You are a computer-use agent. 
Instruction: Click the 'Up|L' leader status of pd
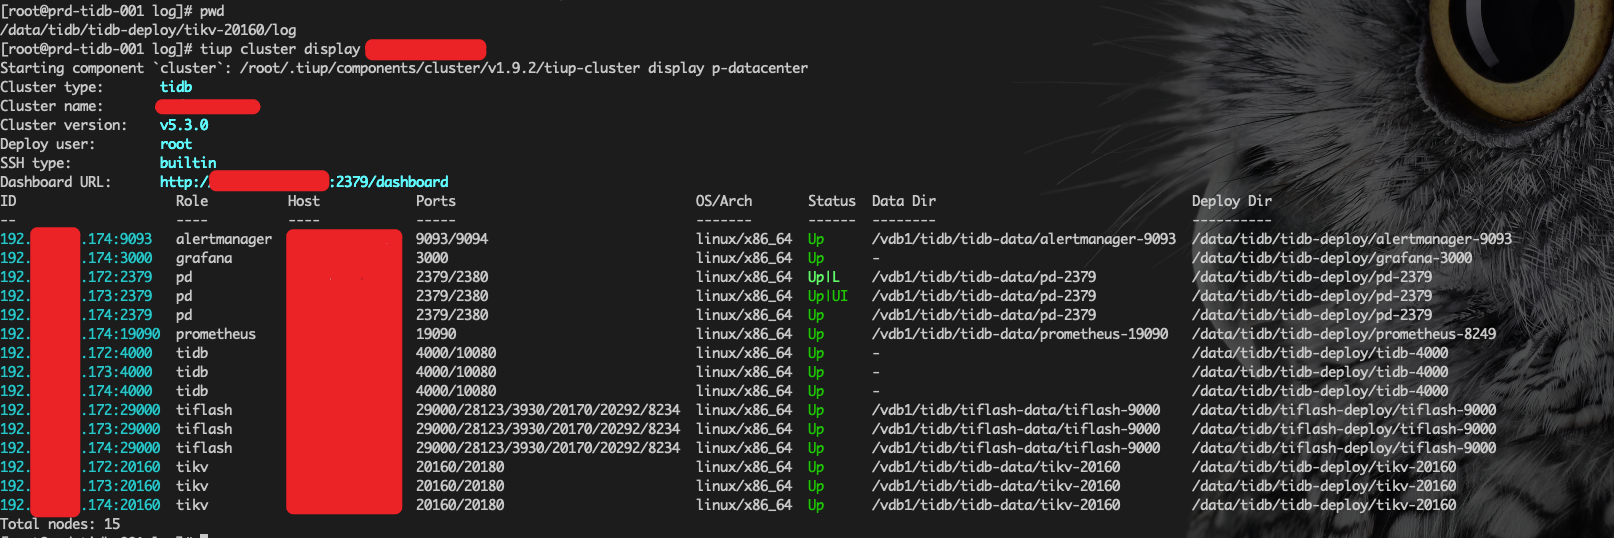824,277
